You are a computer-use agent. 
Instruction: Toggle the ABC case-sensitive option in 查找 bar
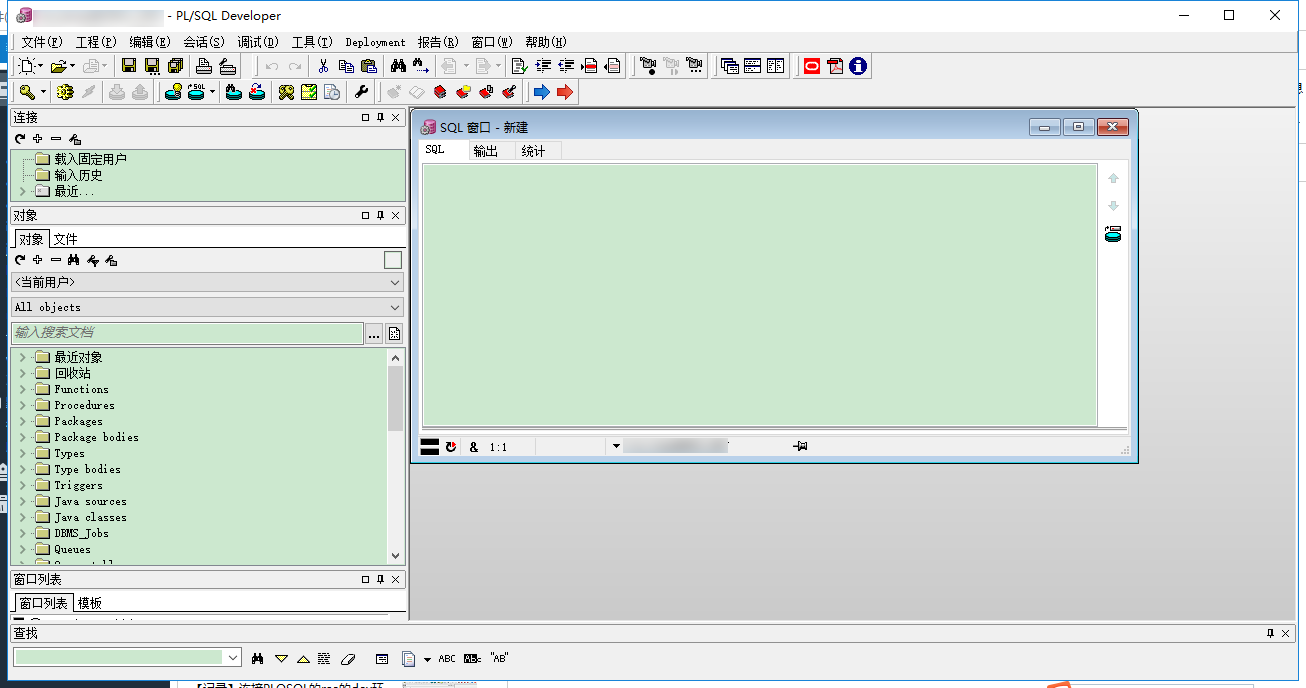(447, 658)
